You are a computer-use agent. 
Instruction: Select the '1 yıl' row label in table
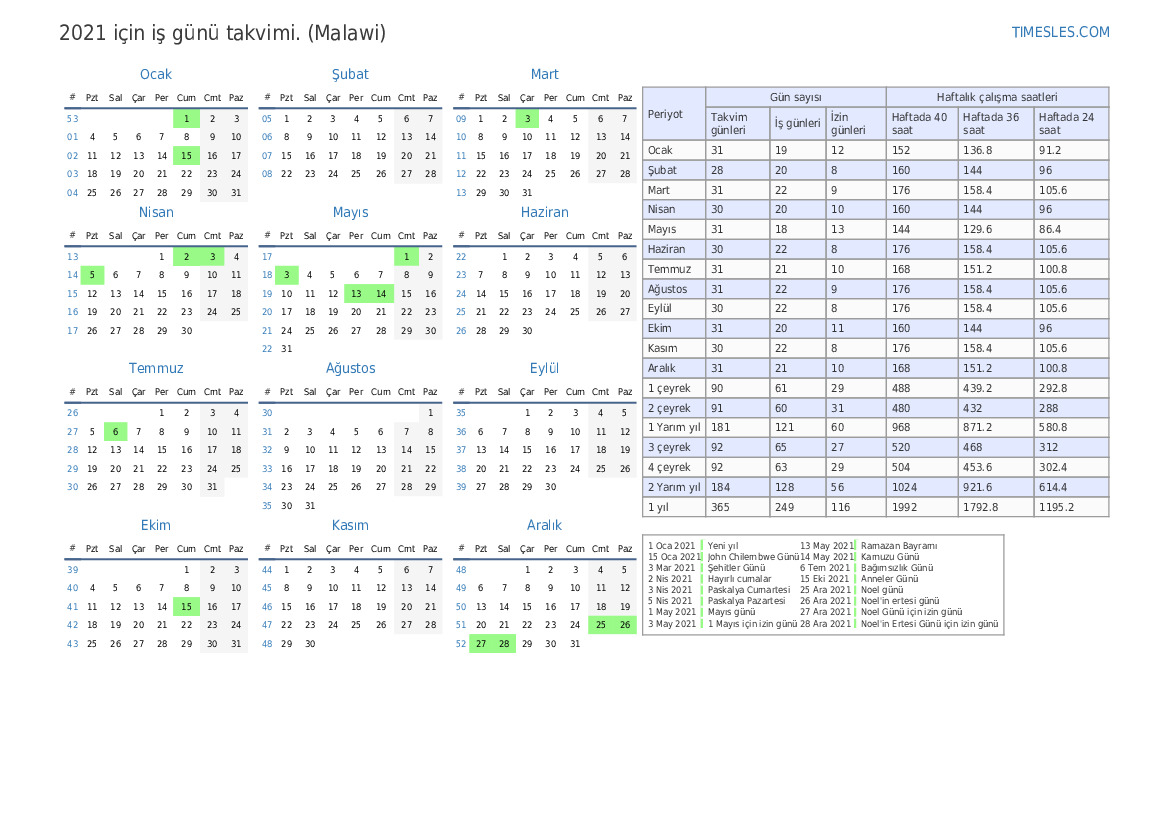(658, 507)
